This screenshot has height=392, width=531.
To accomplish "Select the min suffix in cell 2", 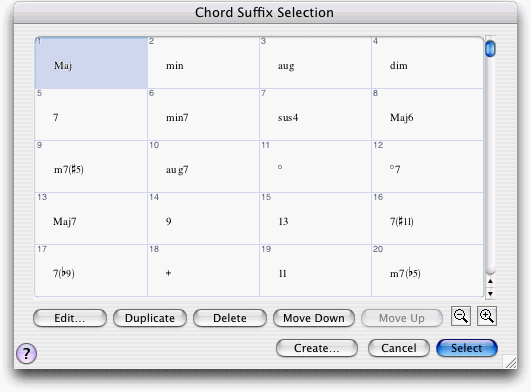I will tap(203, 63).
